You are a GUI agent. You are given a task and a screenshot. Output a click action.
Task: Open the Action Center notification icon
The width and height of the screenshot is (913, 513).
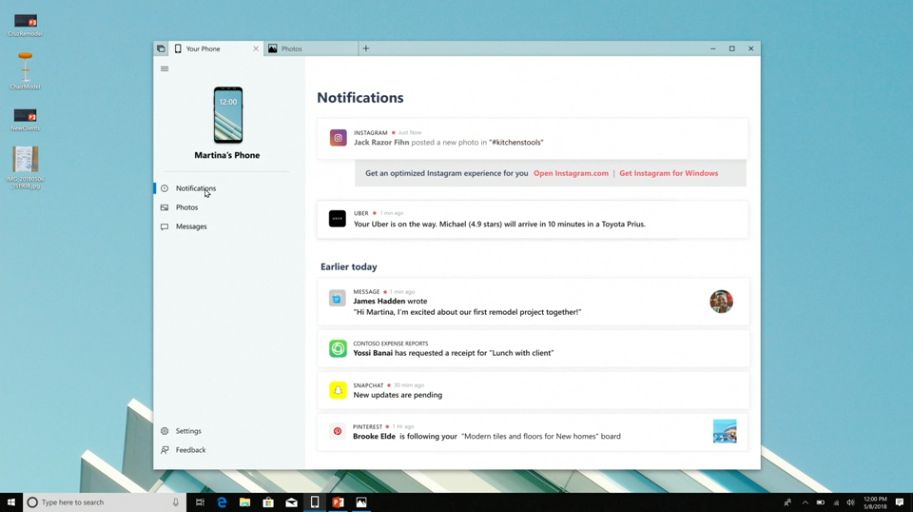[900, 503]
